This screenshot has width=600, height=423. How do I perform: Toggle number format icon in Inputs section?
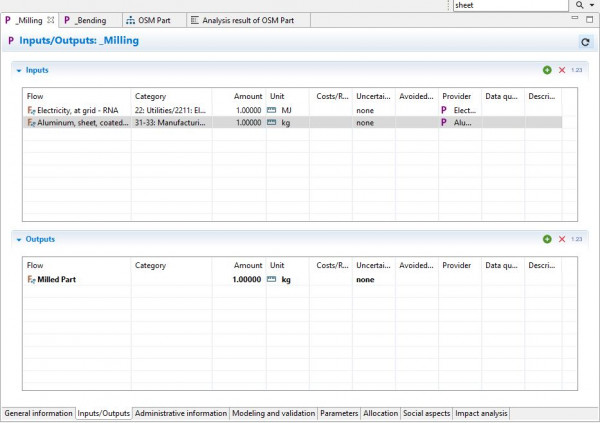pyautogui.click(x=576, y=70)
